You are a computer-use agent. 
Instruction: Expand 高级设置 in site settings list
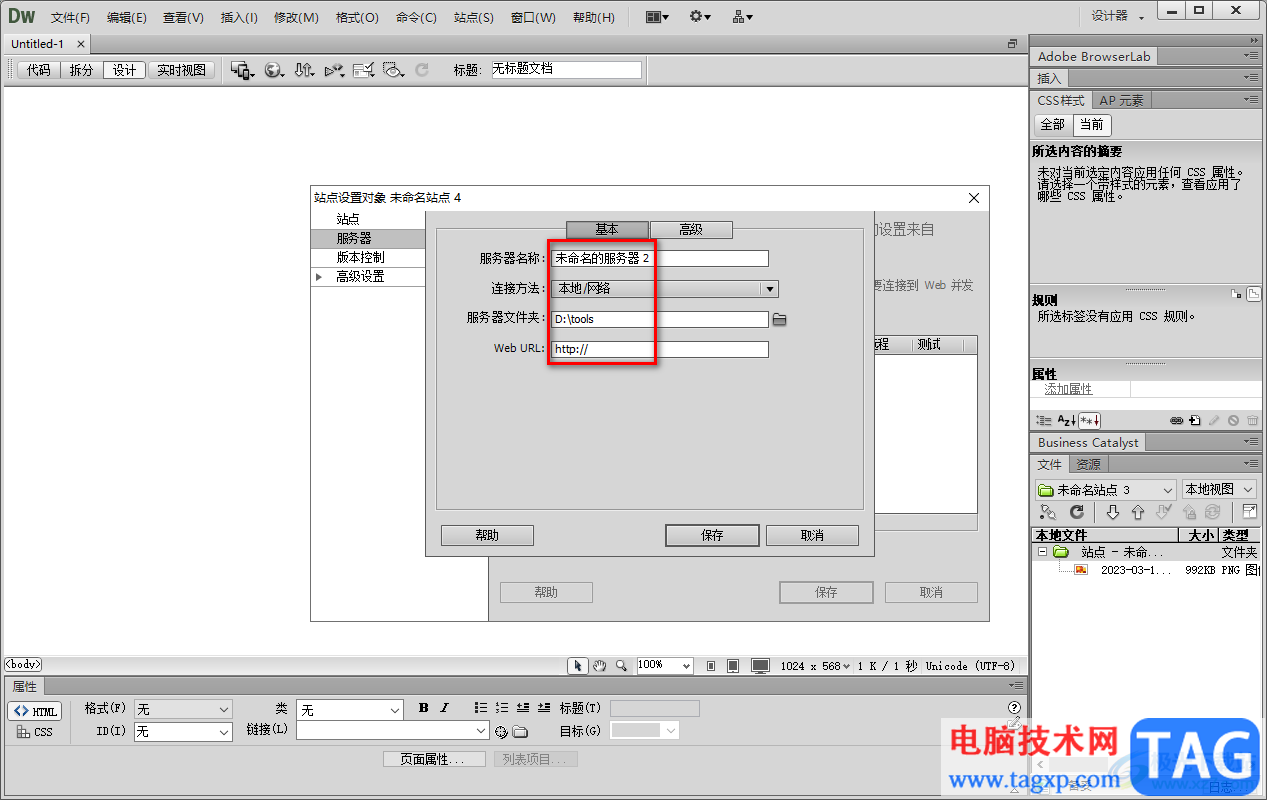pyautogui.click(x=320, y=277)
